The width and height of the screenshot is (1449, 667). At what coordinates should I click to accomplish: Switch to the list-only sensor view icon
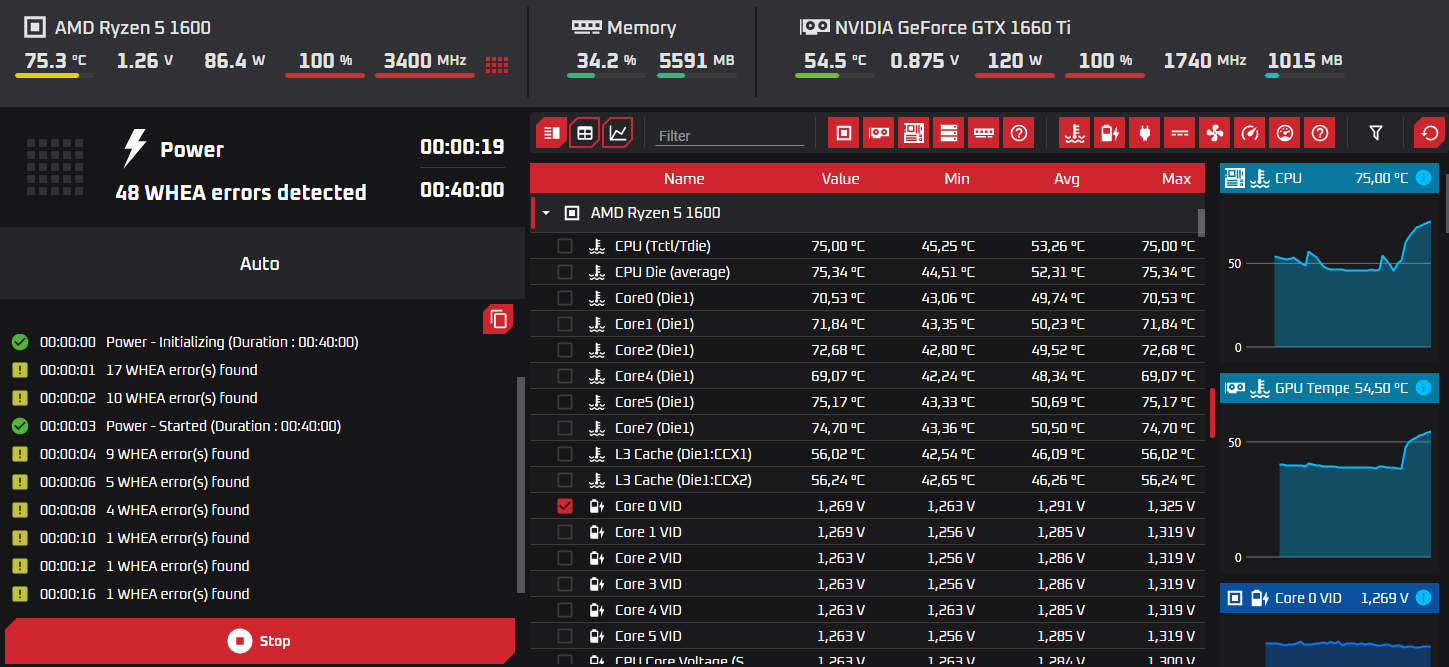pyautogui.click(x=551, y=132)
